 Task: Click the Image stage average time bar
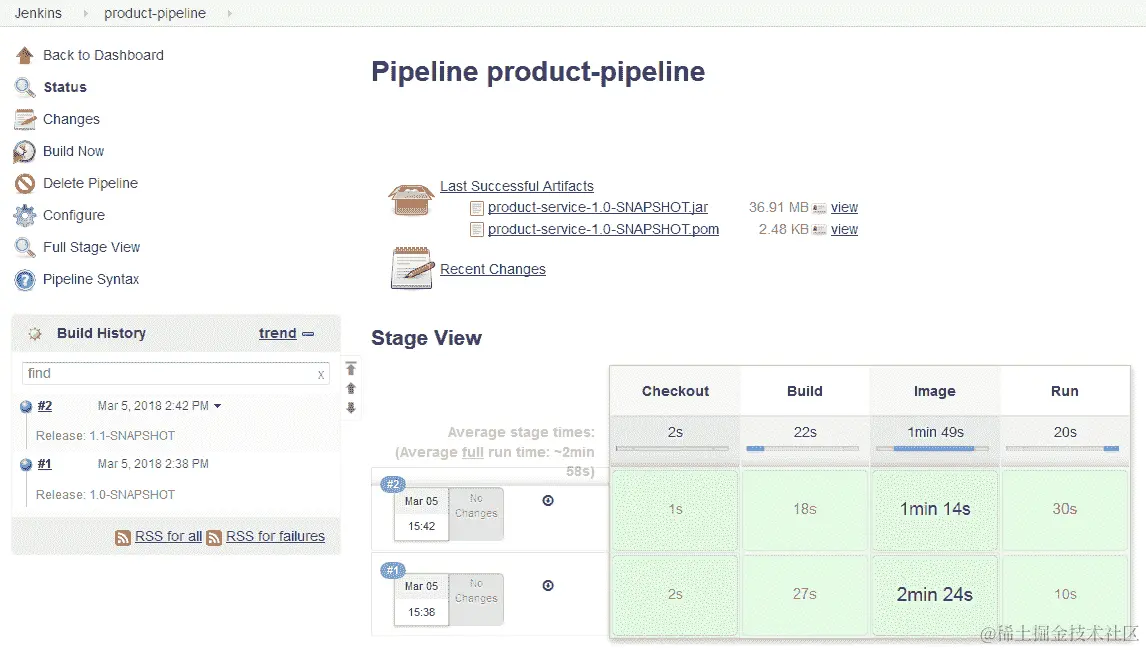tap(934, 448)
